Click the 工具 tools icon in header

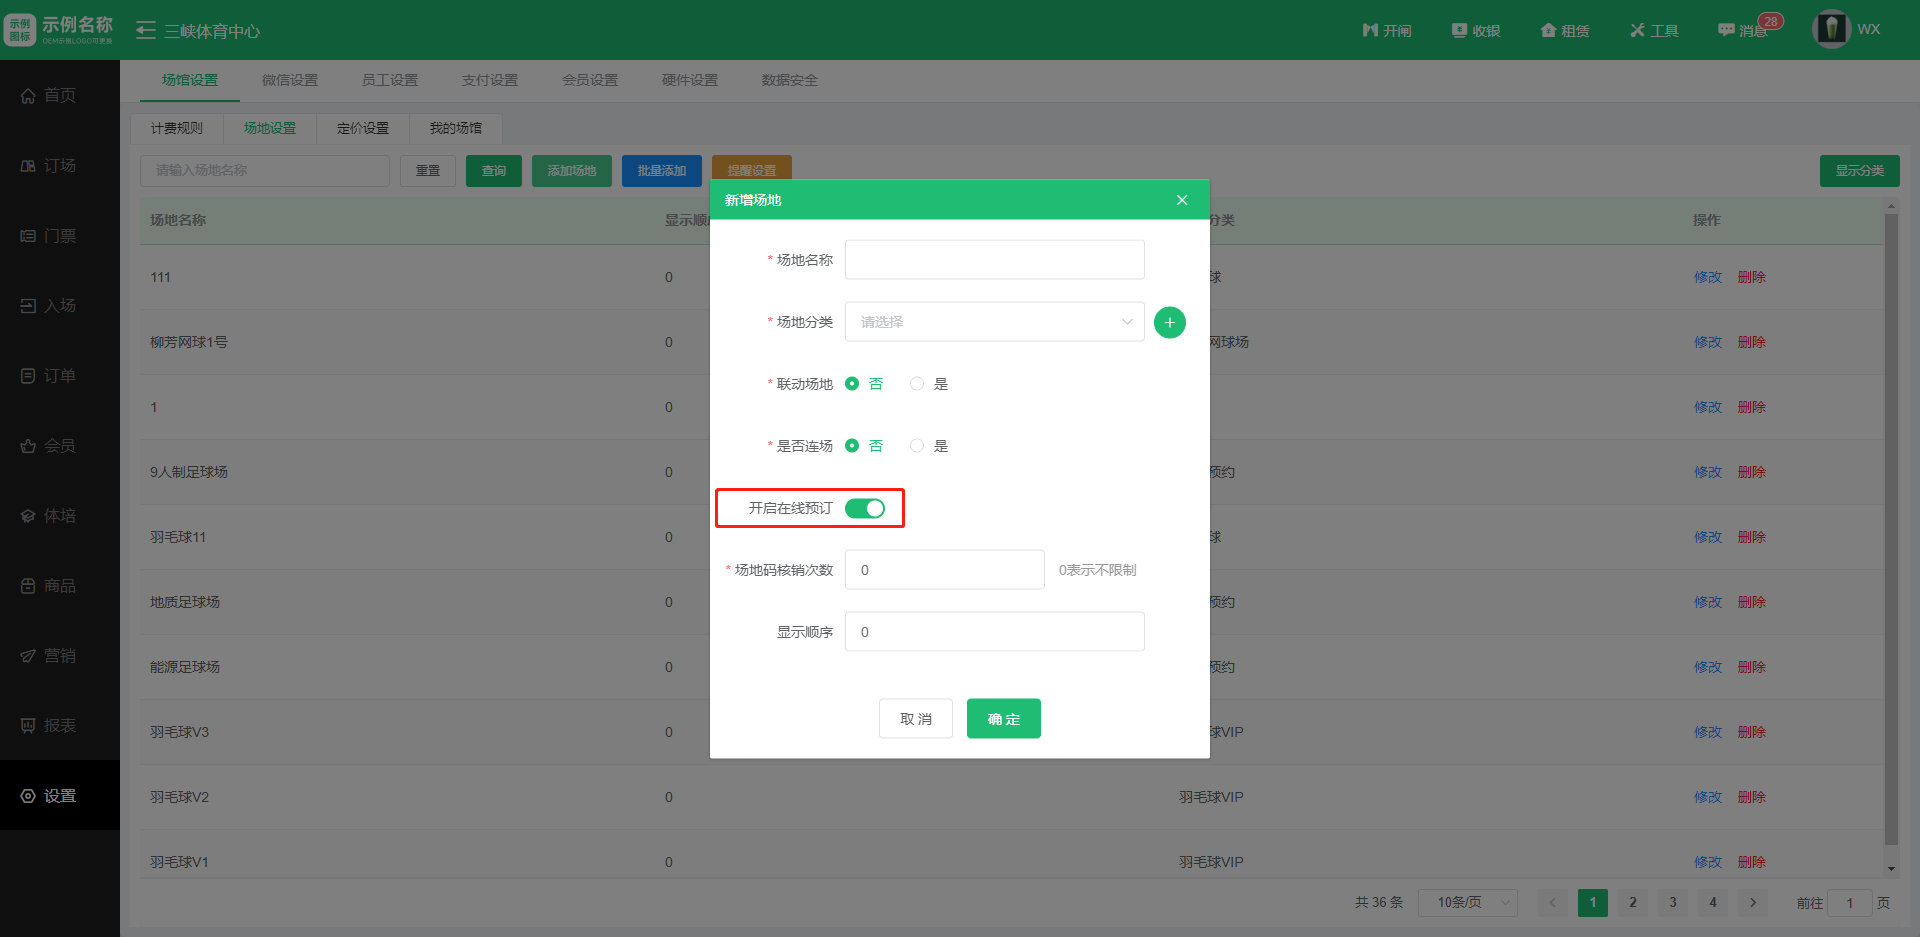(1654, 31)
